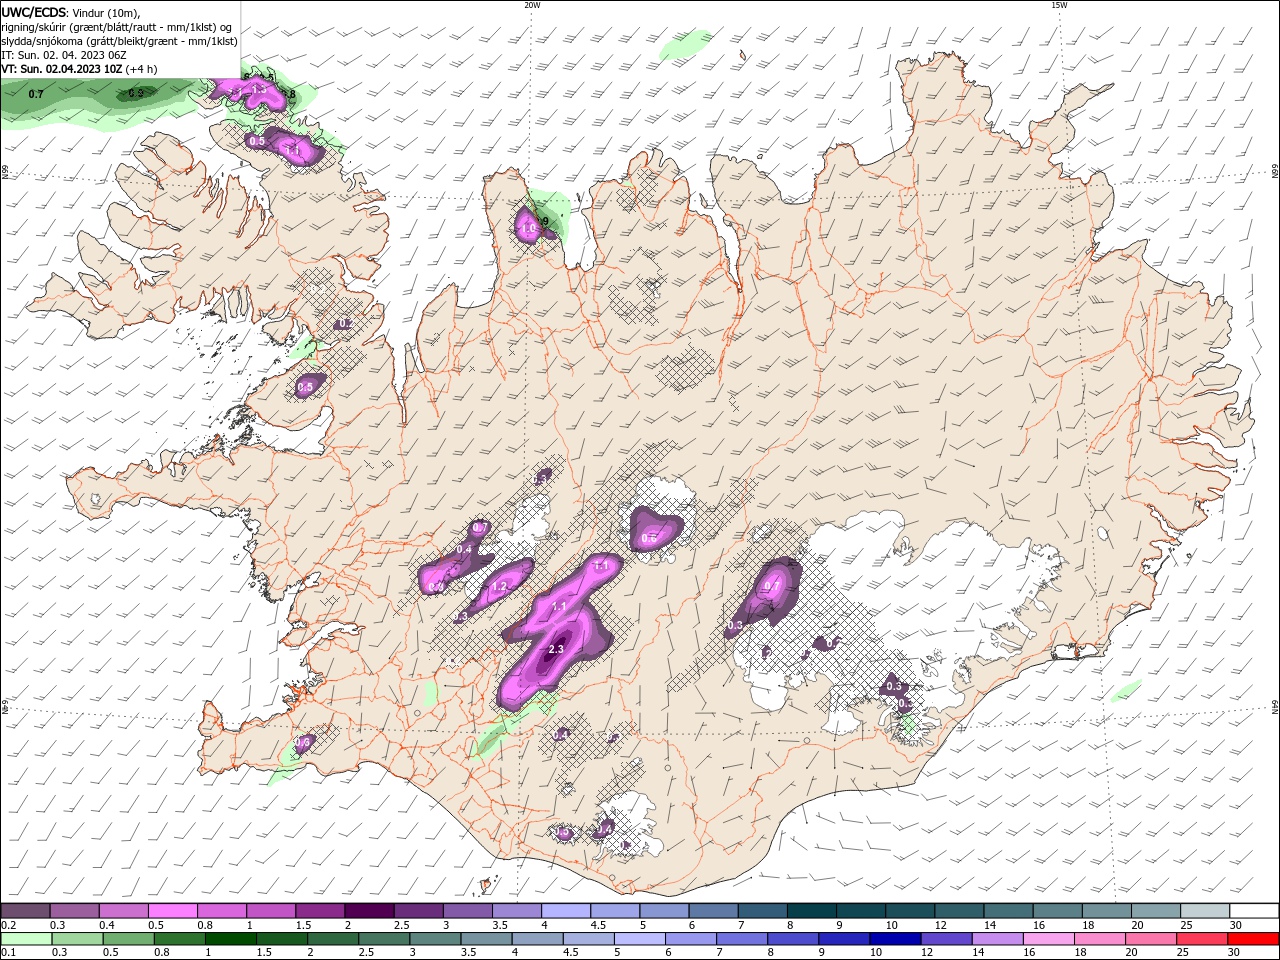Click the 'rigning/skúrir (grænt/blátt/rautt - mm/1klst) og' line

[x=117, y=27]
